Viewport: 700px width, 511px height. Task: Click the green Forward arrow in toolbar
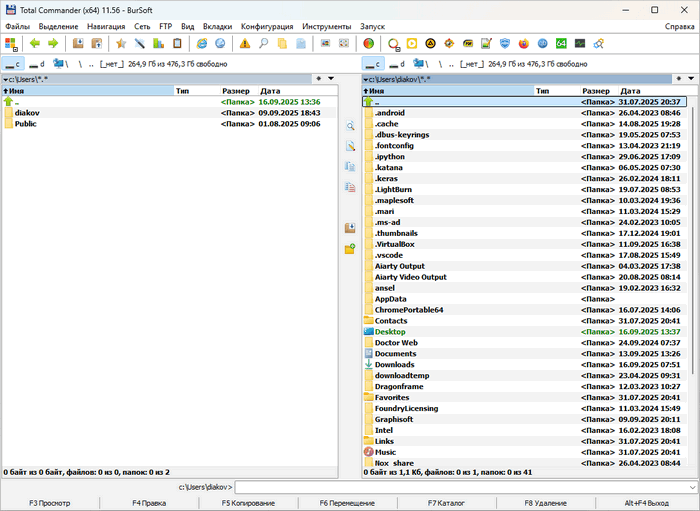(x=53, y=44)
